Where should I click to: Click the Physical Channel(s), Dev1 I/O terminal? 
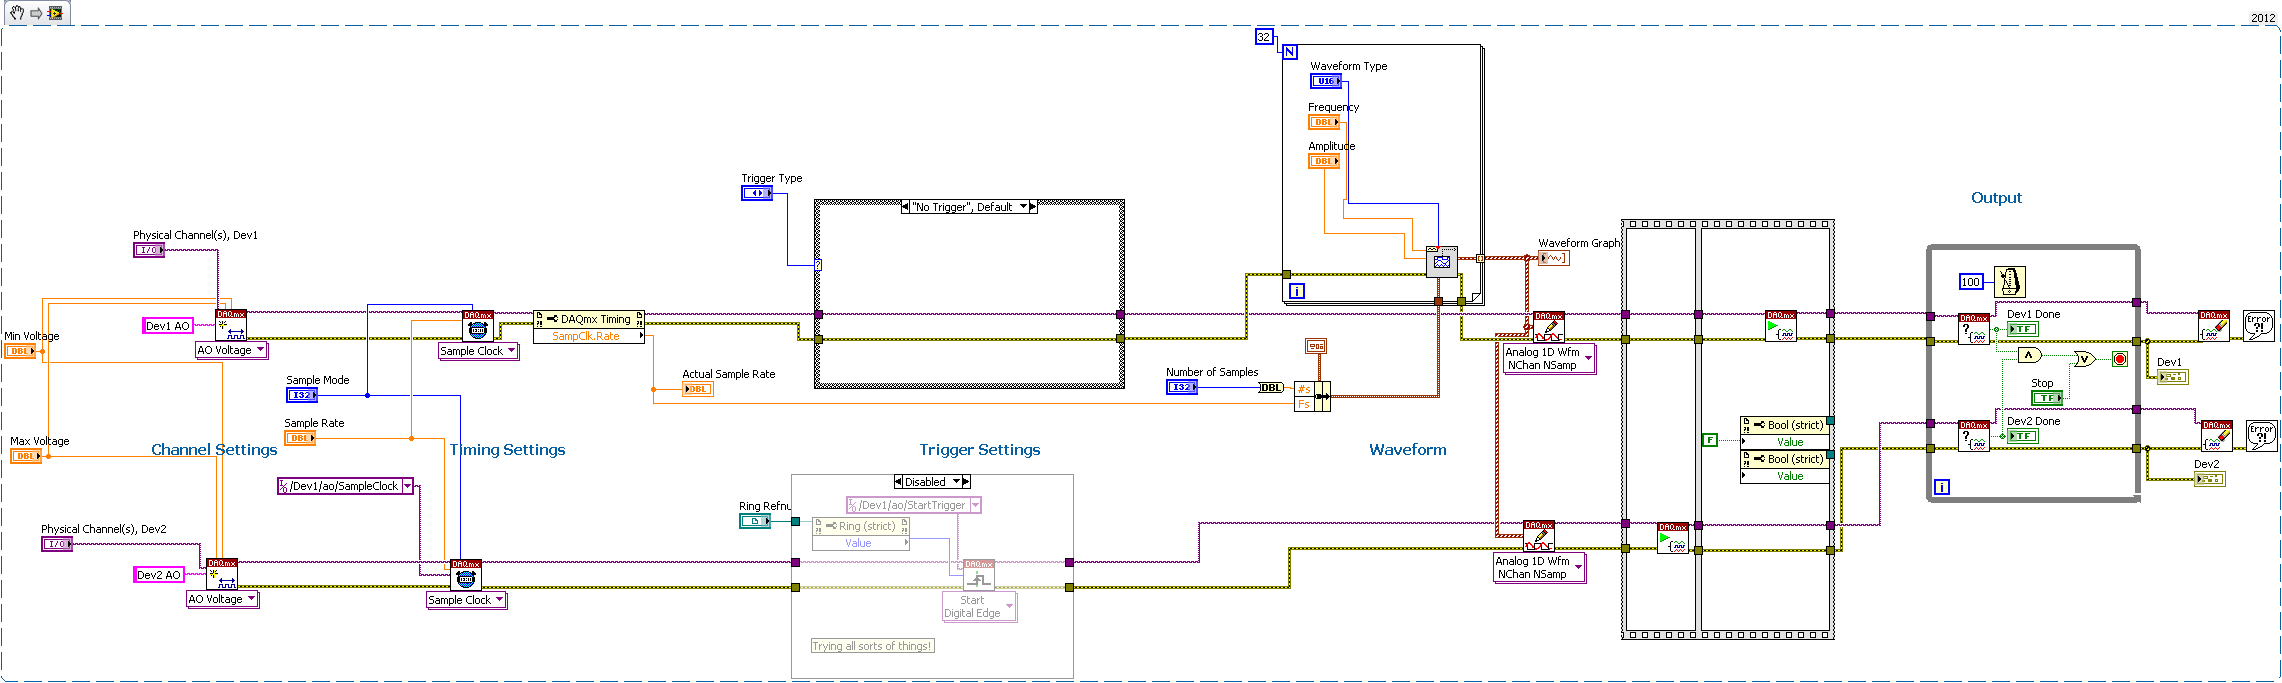[149, 250]
